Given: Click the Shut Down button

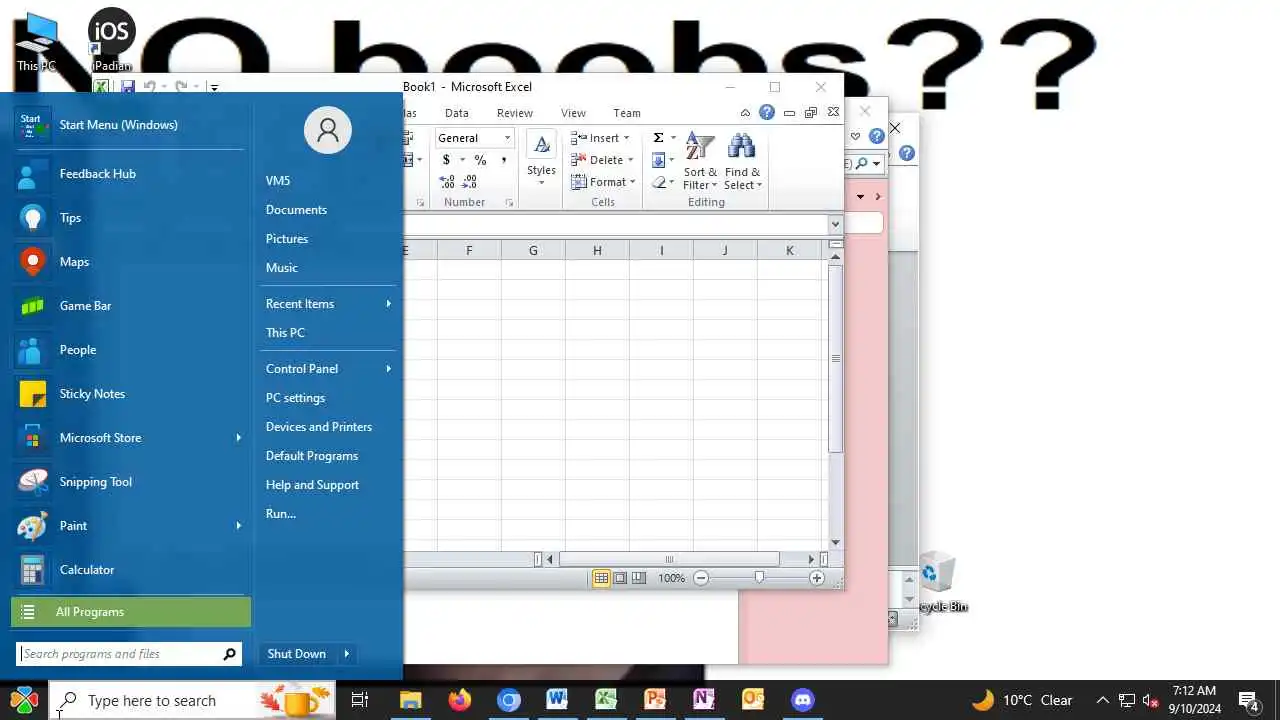Looking at the screenshot, I should coord(297,654).
